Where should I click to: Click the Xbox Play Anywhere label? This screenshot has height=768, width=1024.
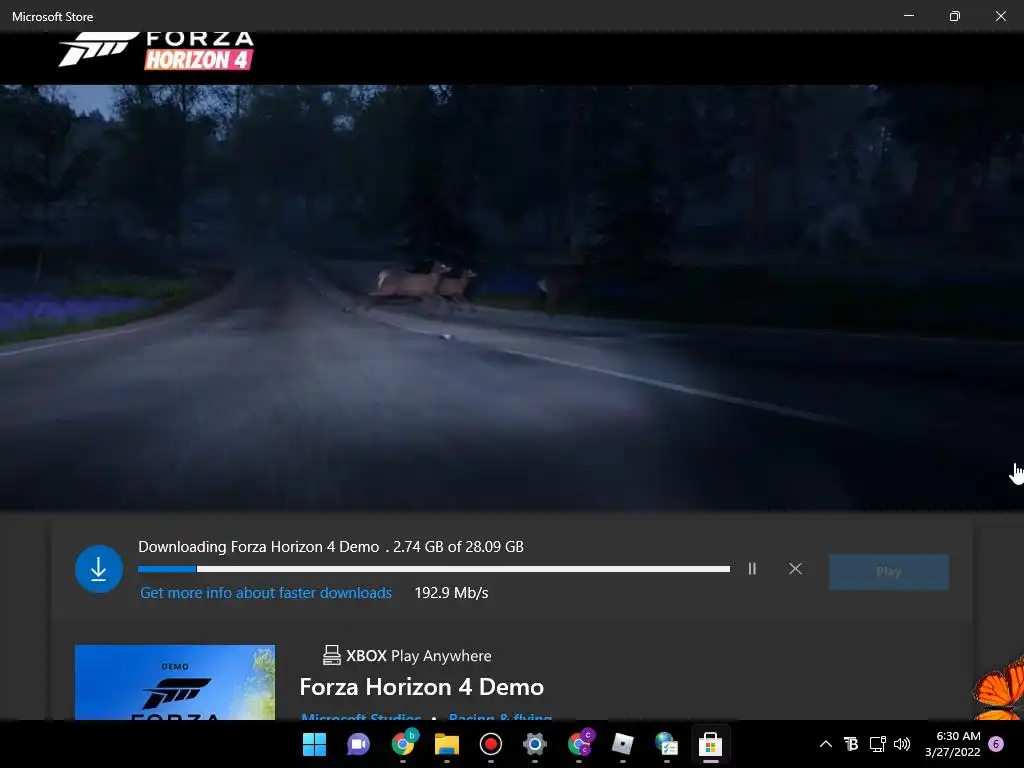click(419, 656)
